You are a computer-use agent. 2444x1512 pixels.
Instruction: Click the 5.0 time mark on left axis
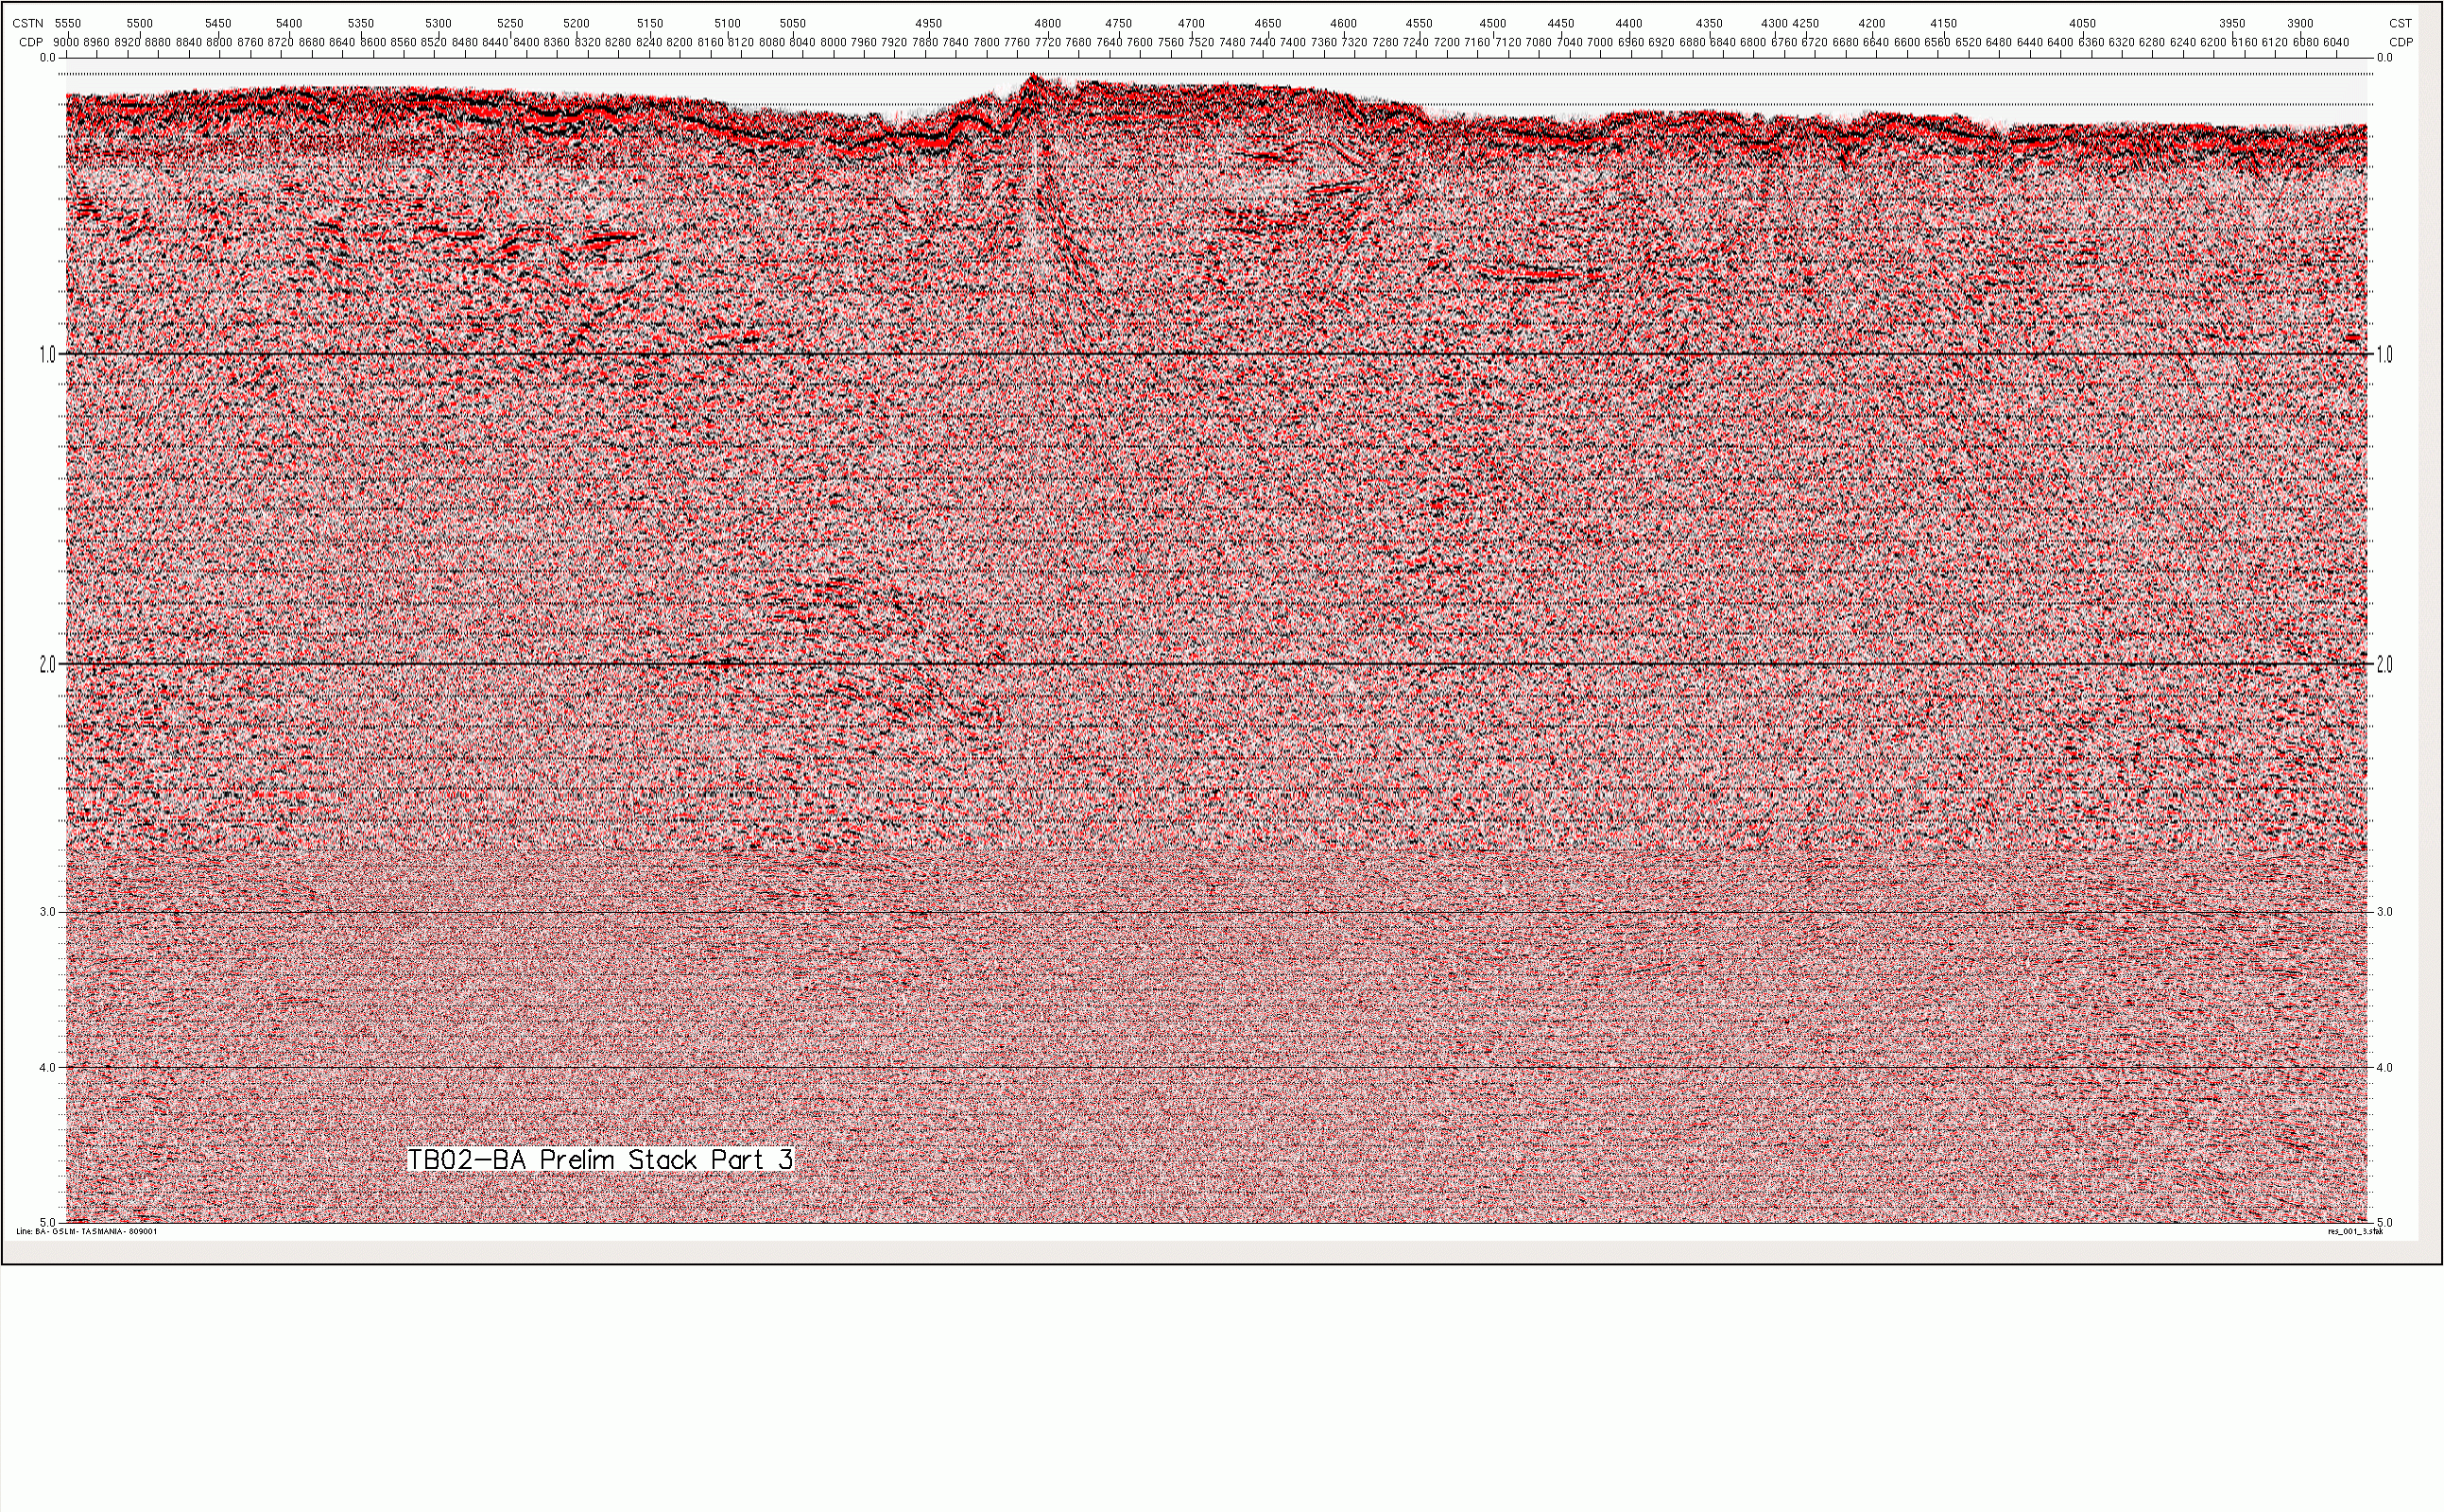(x=48, y=1222)
